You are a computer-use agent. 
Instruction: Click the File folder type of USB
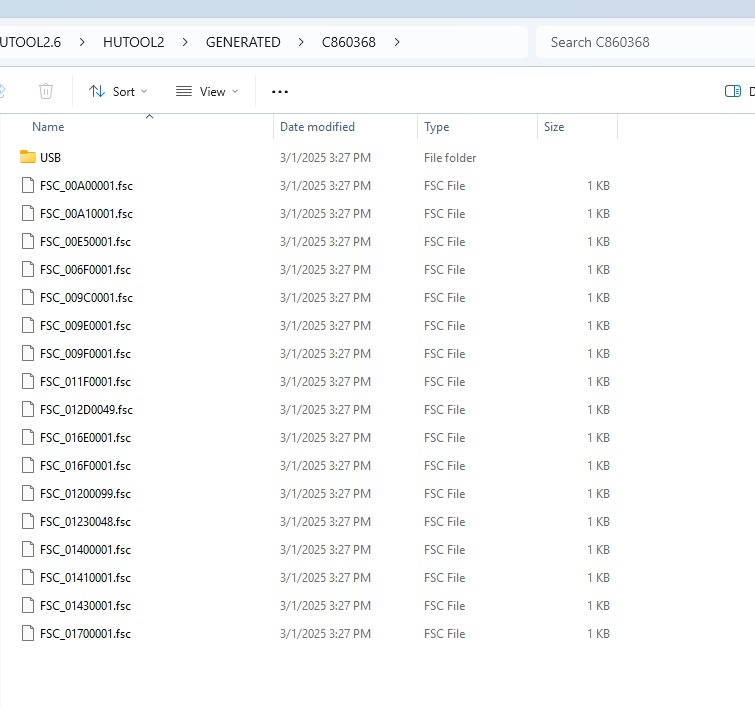coord(450,157)
